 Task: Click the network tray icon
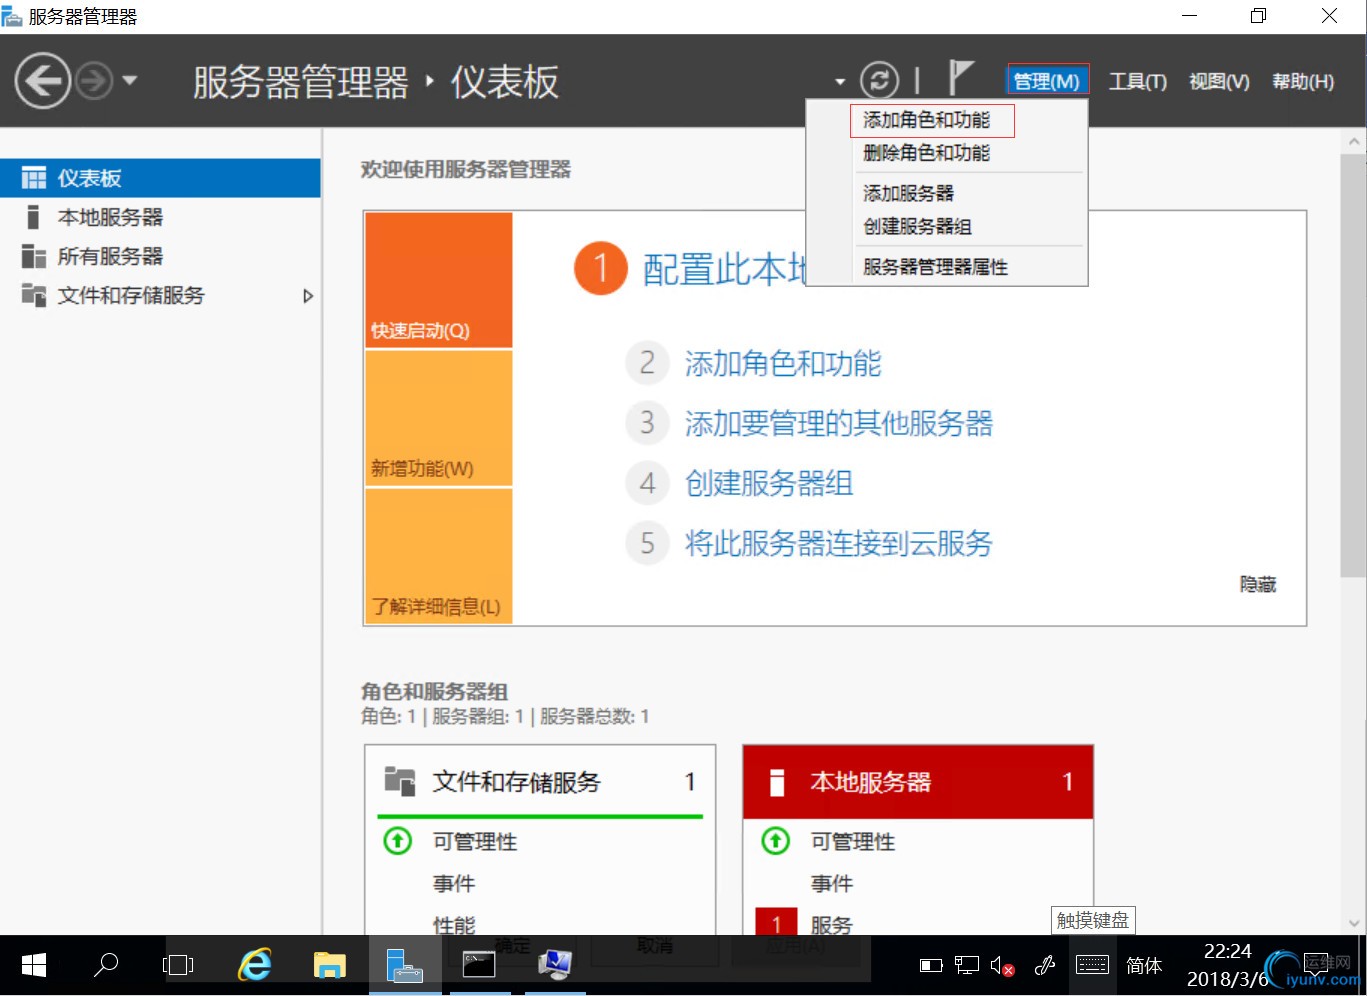coord(966,965)
